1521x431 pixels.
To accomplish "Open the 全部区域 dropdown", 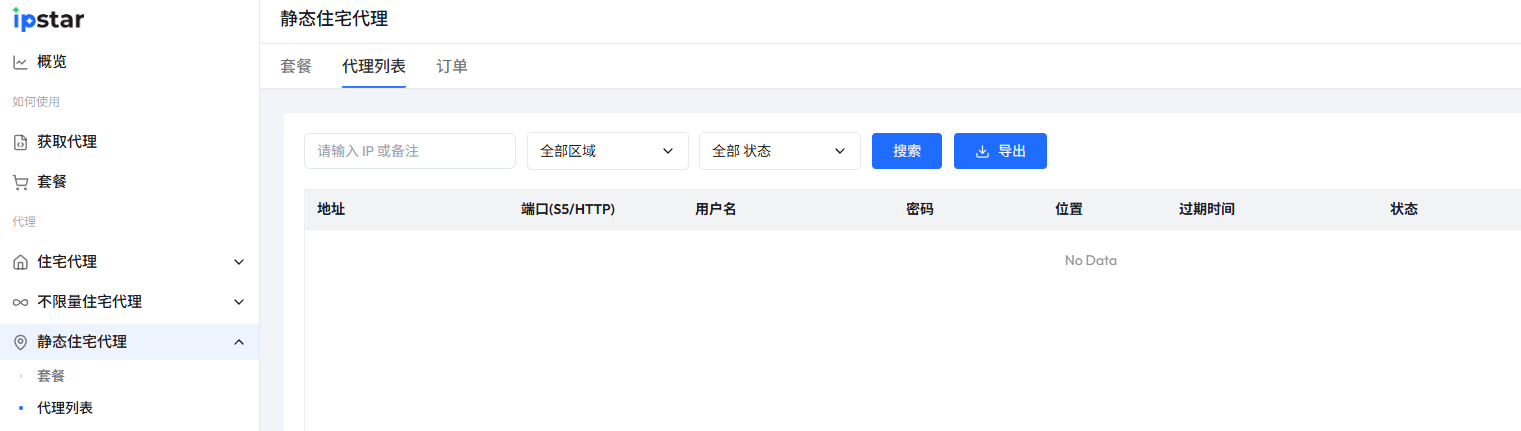I will coord(607,151).
